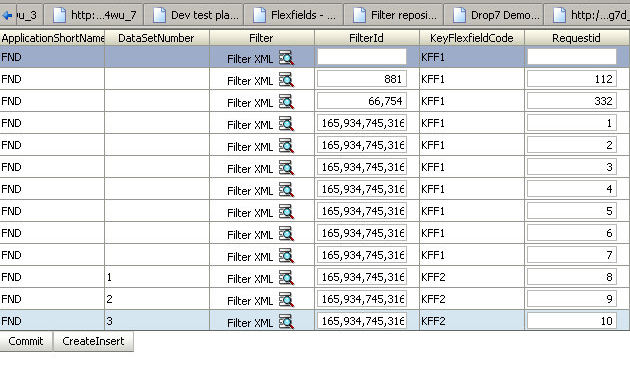Click the Filter column header
Viewport: 630px width, 365px height.
[262, 38]
